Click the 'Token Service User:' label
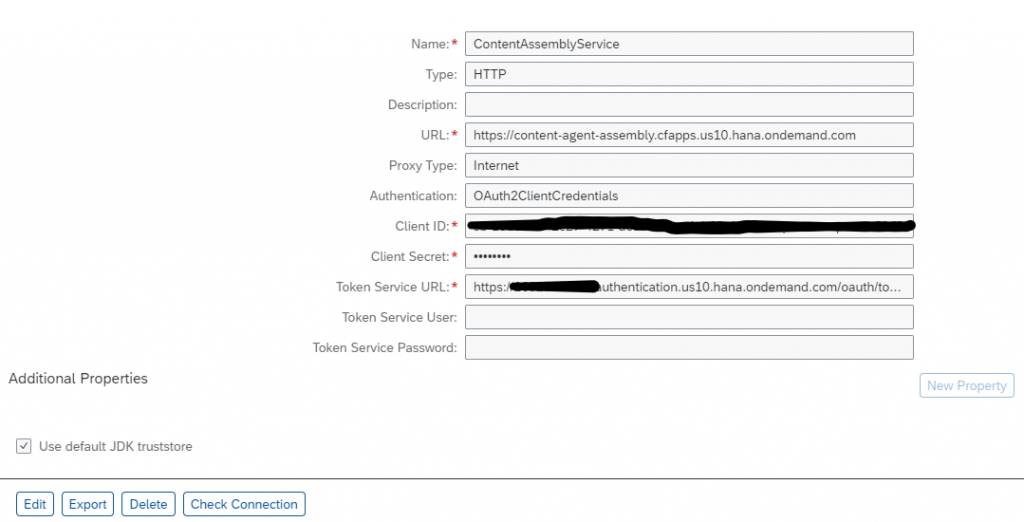Viewport: 1024px width, 522px height. tap(400, 317)
